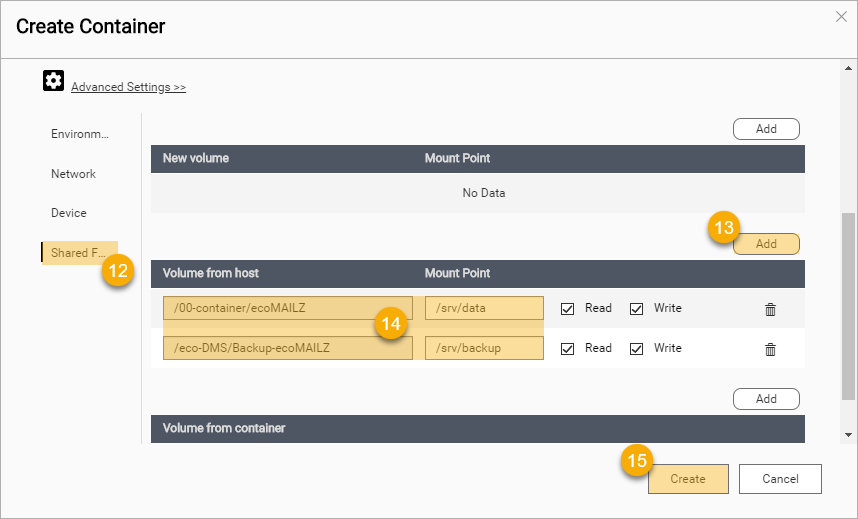Click the scrollbar down arrow
This screenshot has height=519, width=858.
tap(848, 435)
